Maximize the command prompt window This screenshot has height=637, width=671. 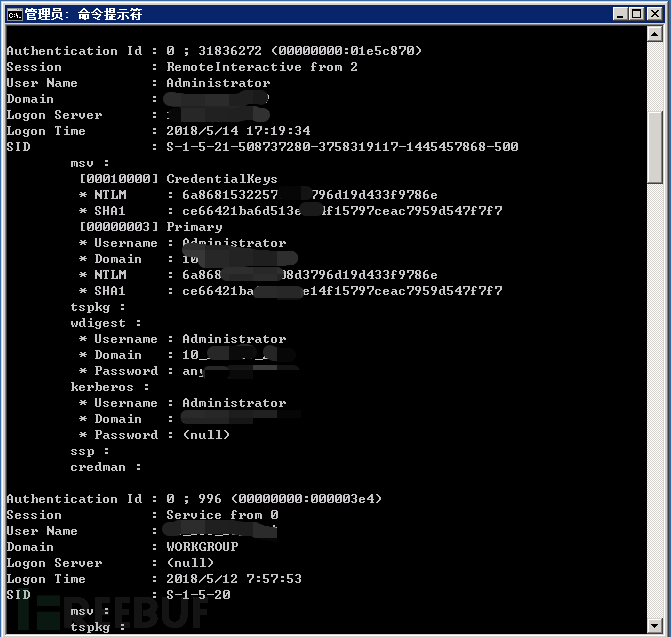(636, 14)
